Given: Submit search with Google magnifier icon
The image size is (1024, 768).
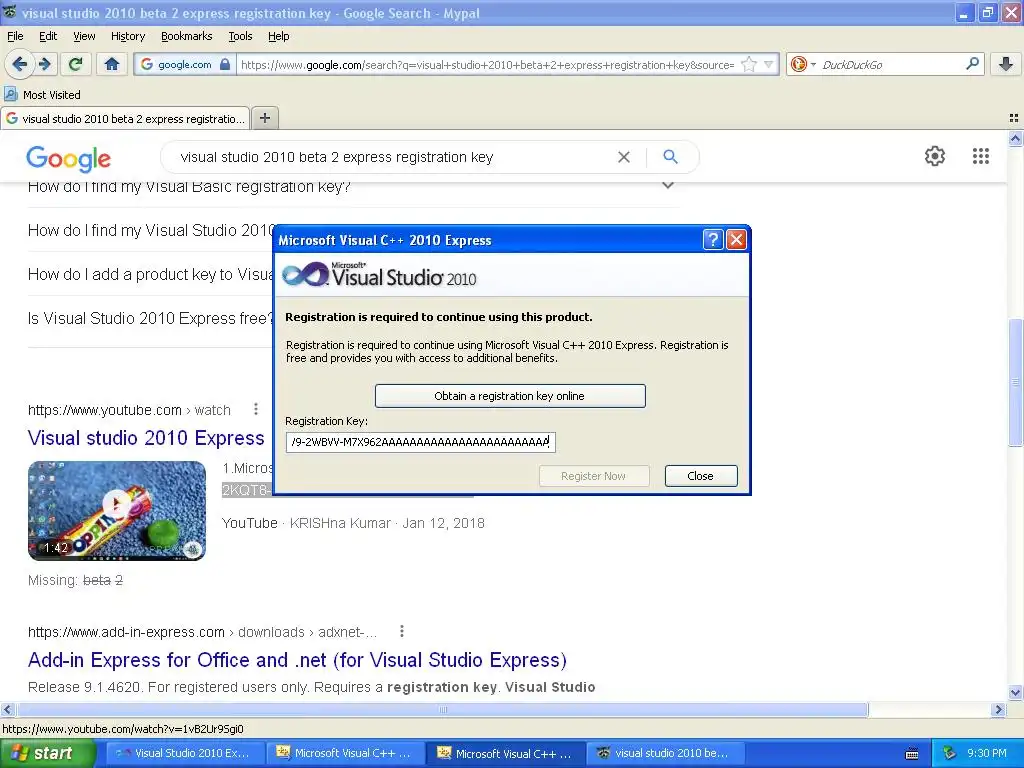Looking at the screenshot, I should (670, 157).
